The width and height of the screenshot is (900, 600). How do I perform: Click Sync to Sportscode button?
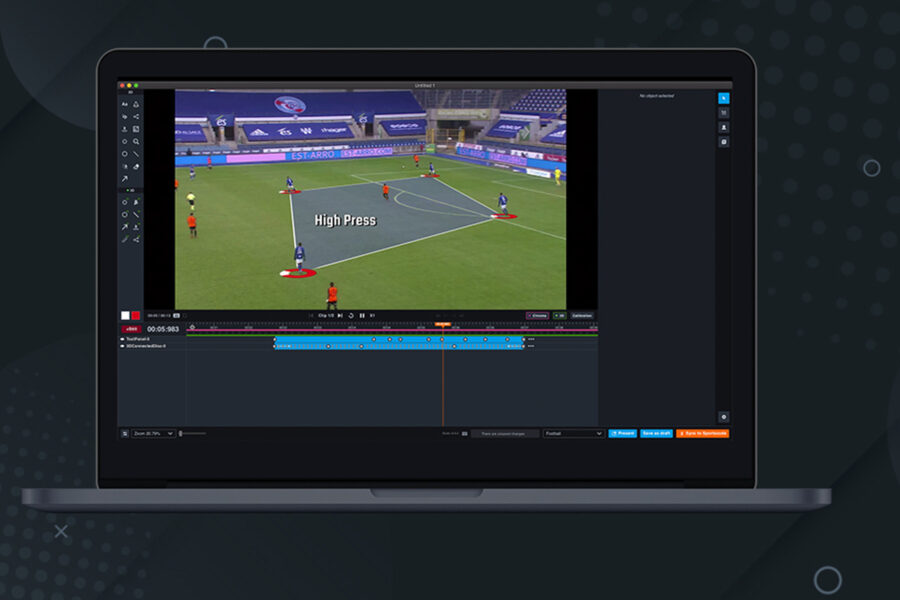(702, 433)
